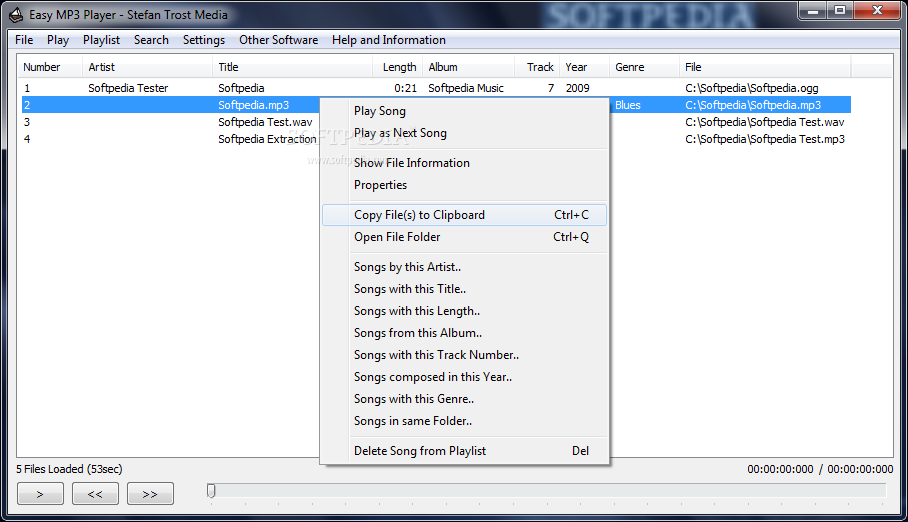The width and height of the screenshot is (908, 522).
Task: Choose Delete Song from Playlist
Action: coord(464,451)
